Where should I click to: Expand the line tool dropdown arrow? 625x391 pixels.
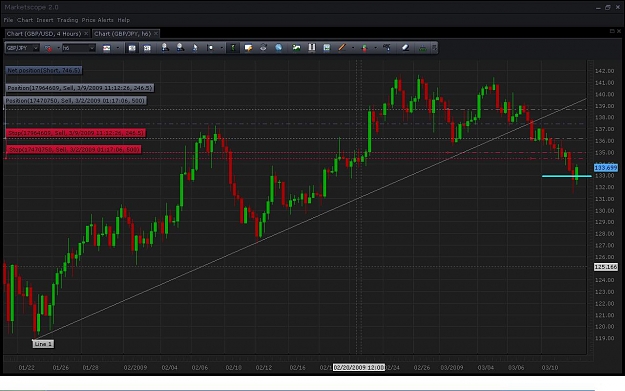point(353,48)
